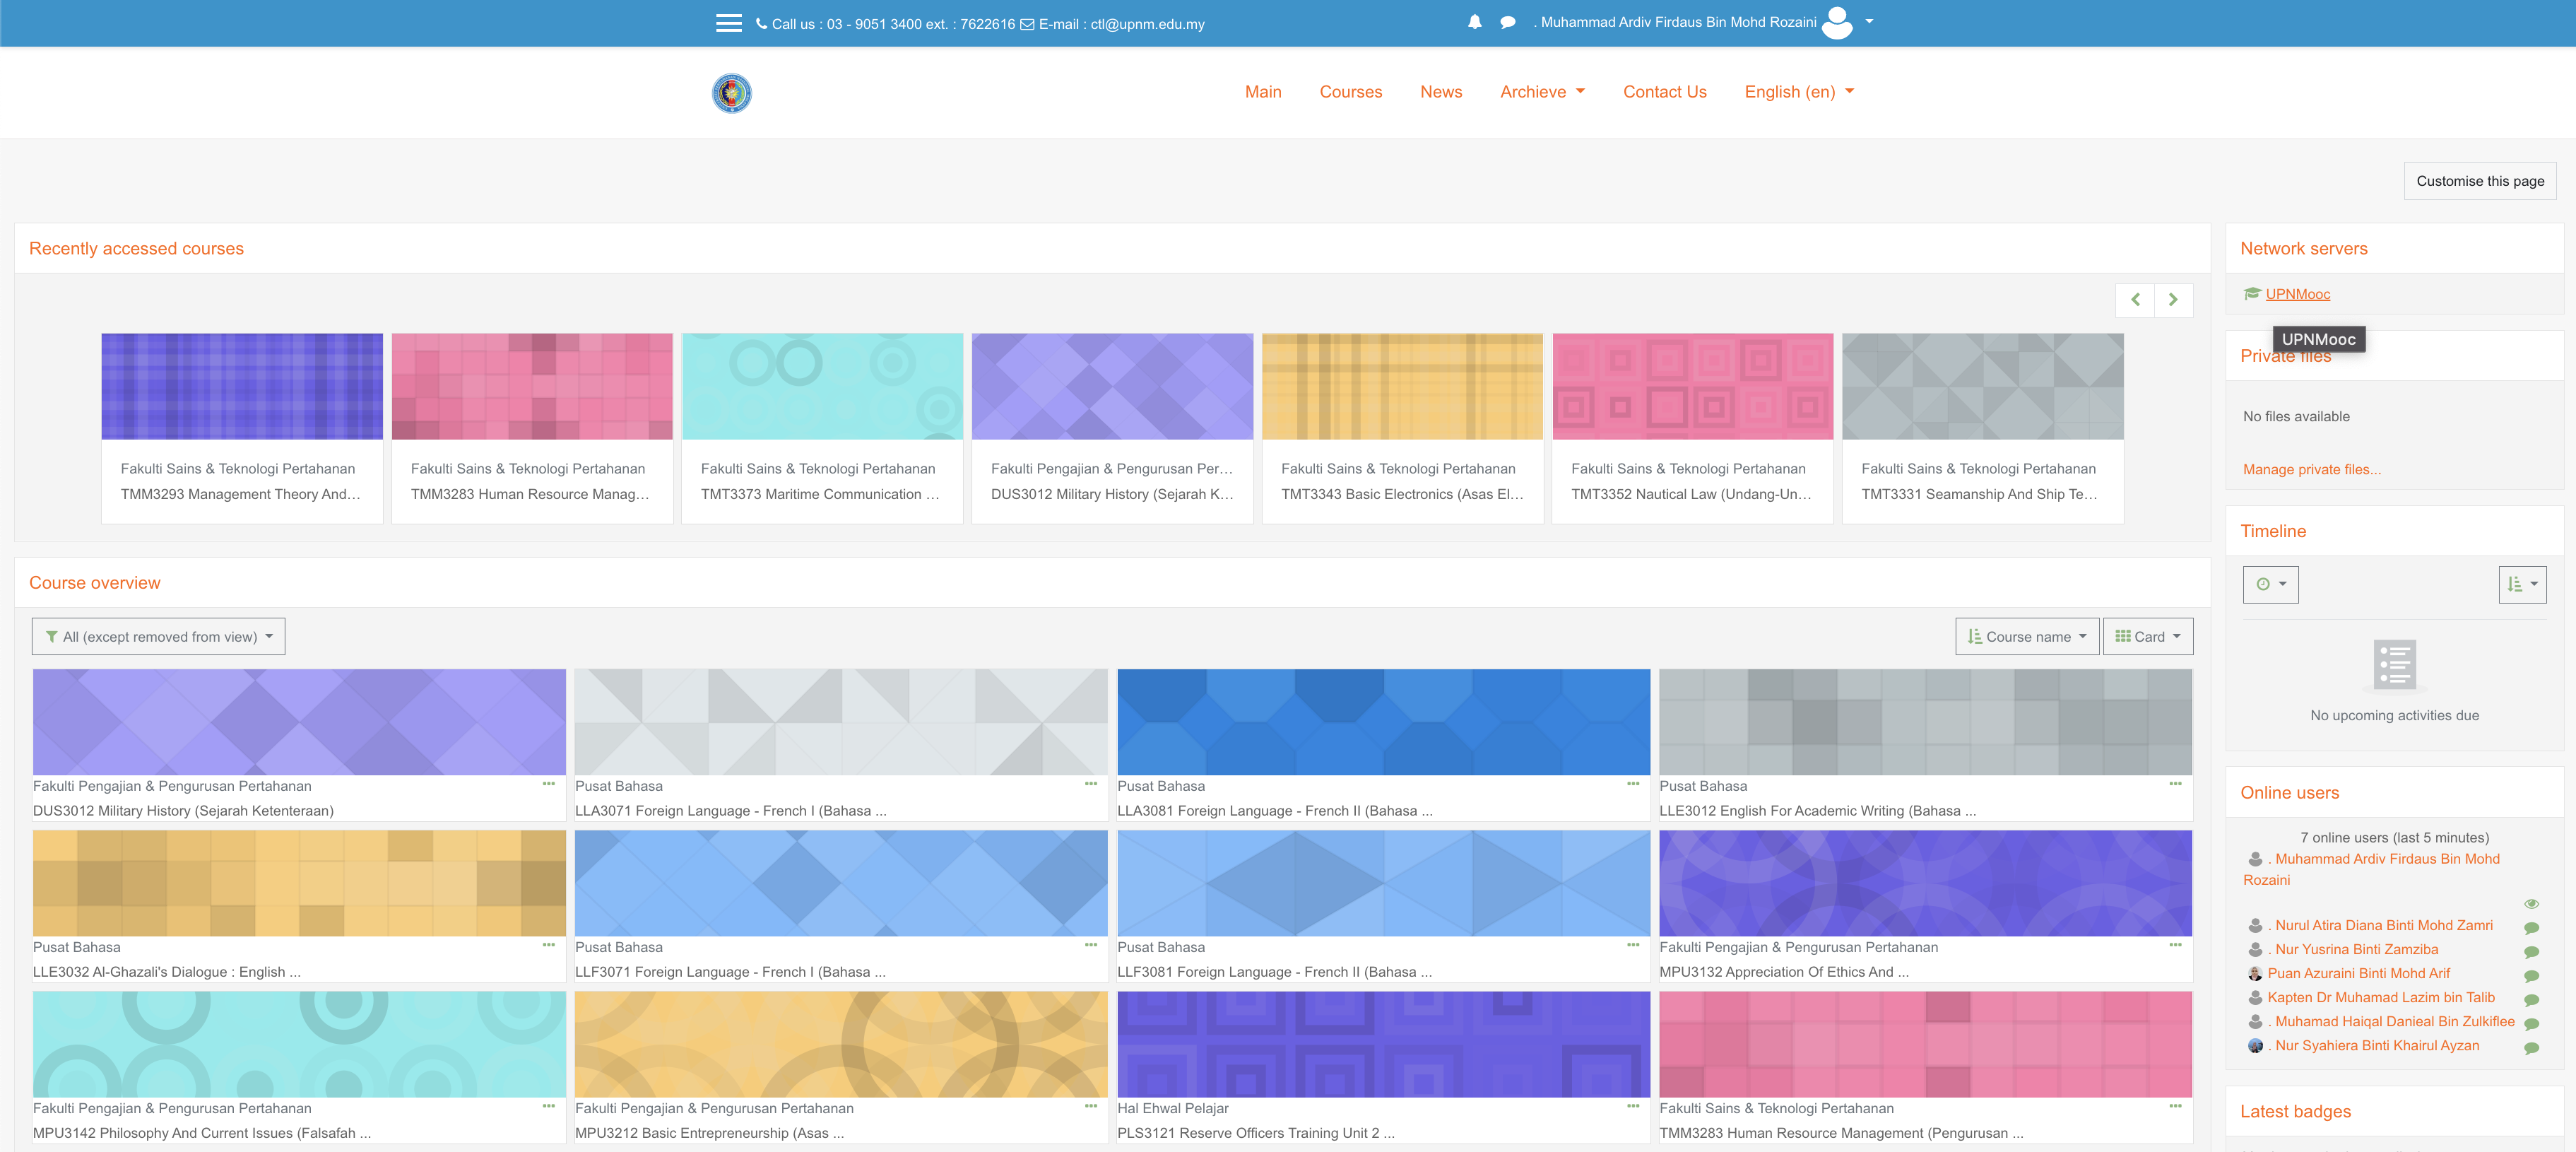Open the messages speech bubble icon
The image size is (2576, 1152).
(x=1507, y=22)
